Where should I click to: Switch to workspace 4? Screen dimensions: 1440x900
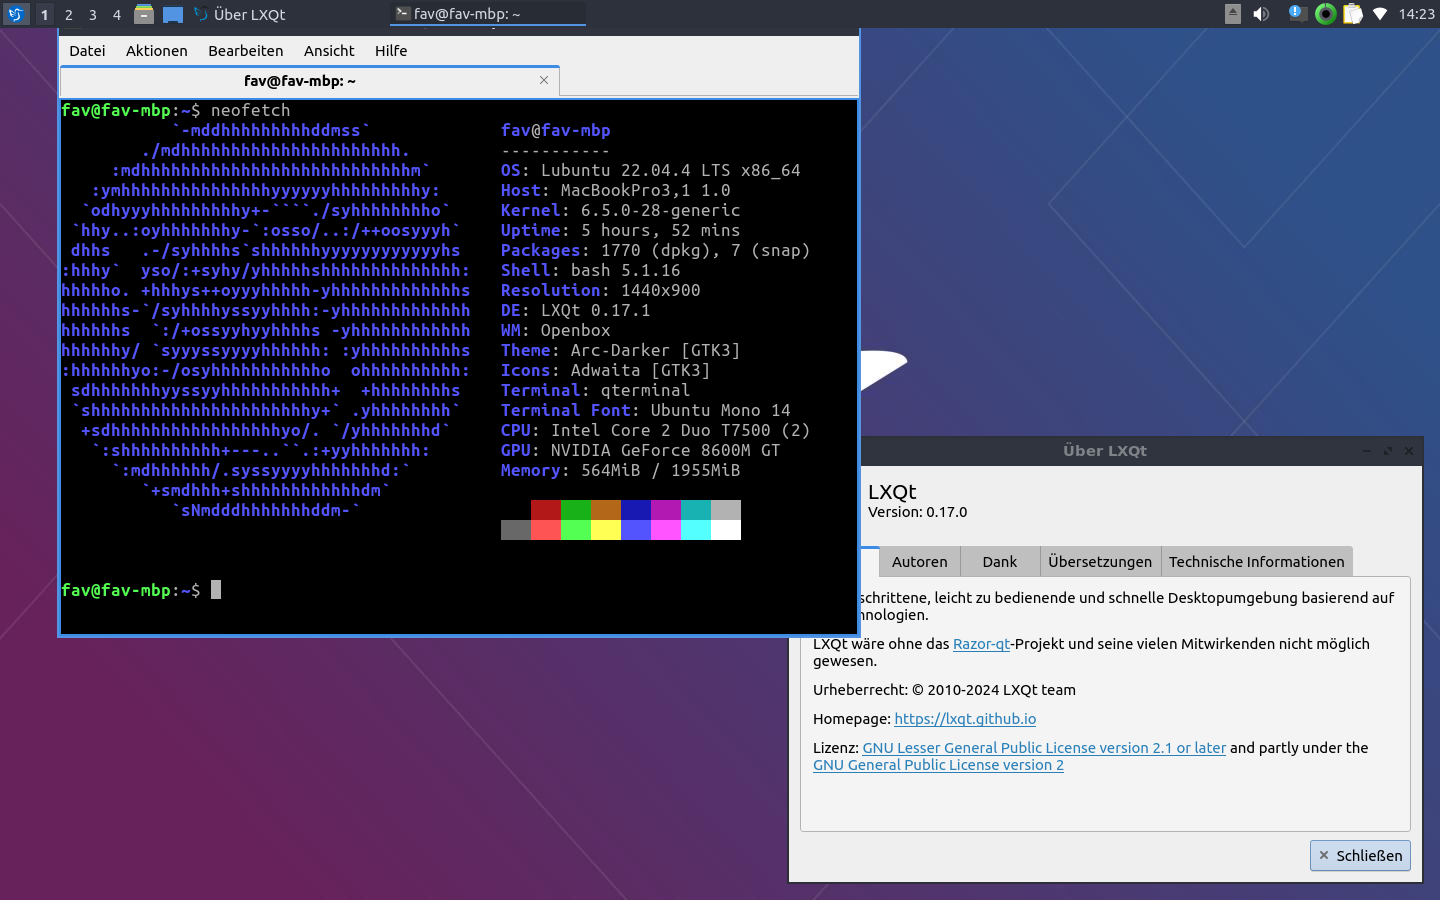116,15
